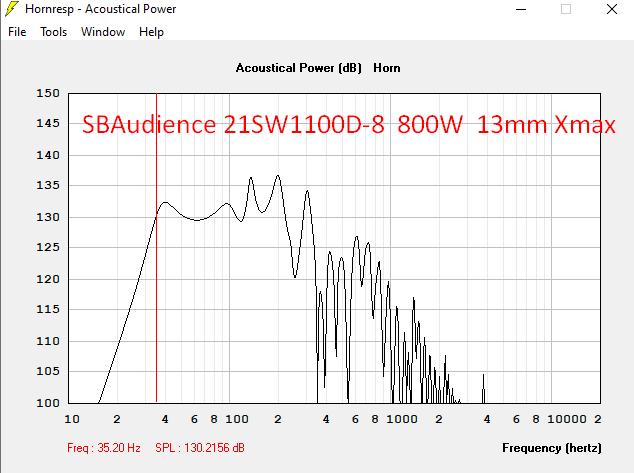Click the Acoustical Power (dB) Horn title
Viewport: 634px width, 473px height.
pyautogui.click(x=318, y=68)
